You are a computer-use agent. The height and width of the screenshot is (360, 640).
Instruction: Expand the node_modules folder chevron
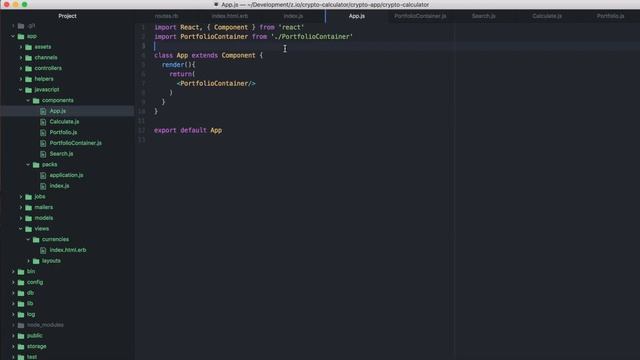pos(13,325)
